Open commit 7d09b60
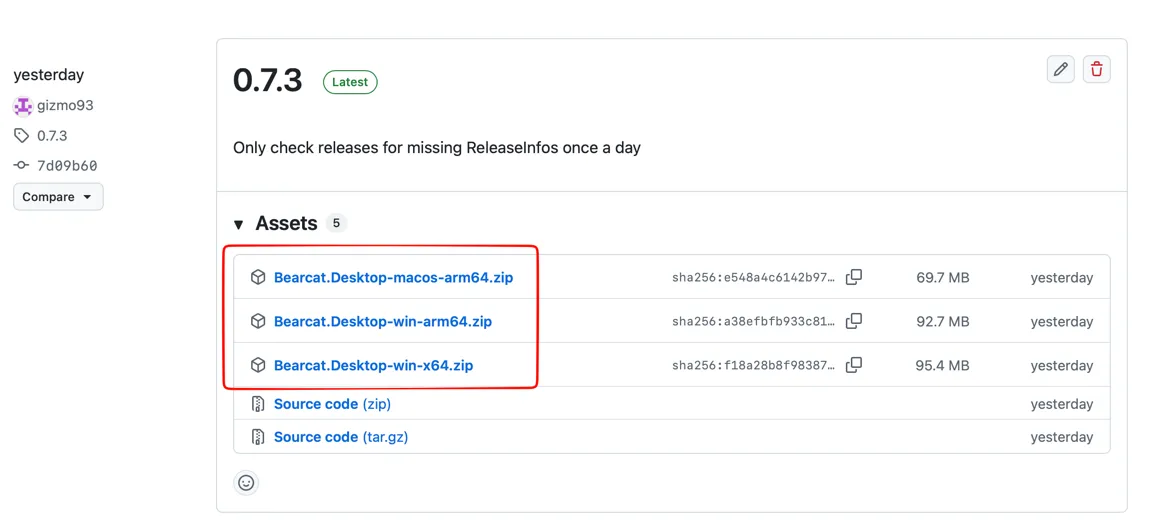Screen dimensions: 1155x526 pos(67,166)
